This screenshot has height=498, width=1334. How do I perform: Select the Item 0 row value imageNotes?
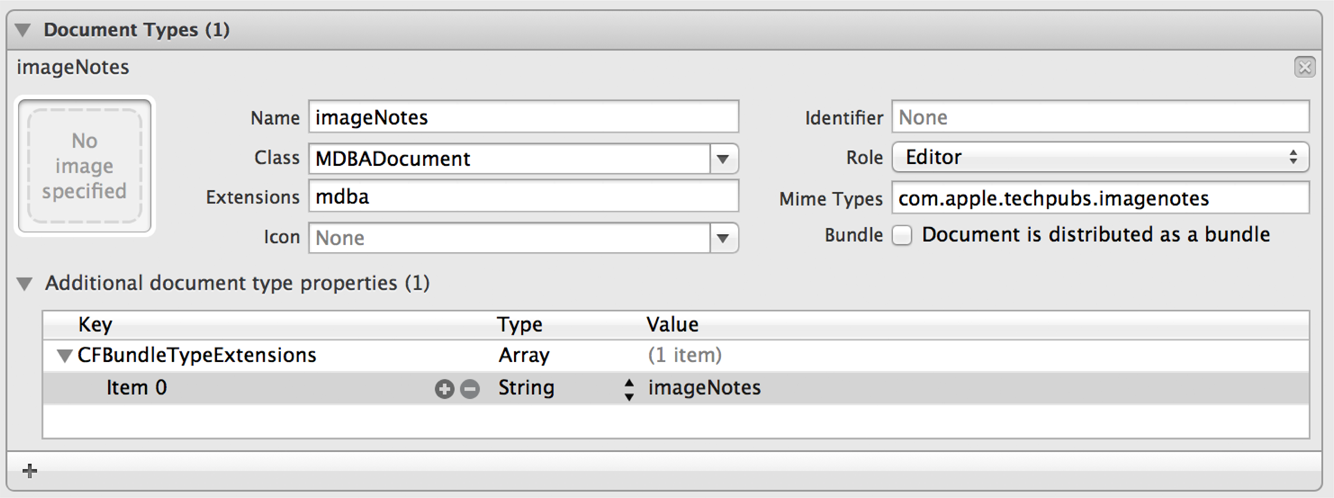click(704, 388)
